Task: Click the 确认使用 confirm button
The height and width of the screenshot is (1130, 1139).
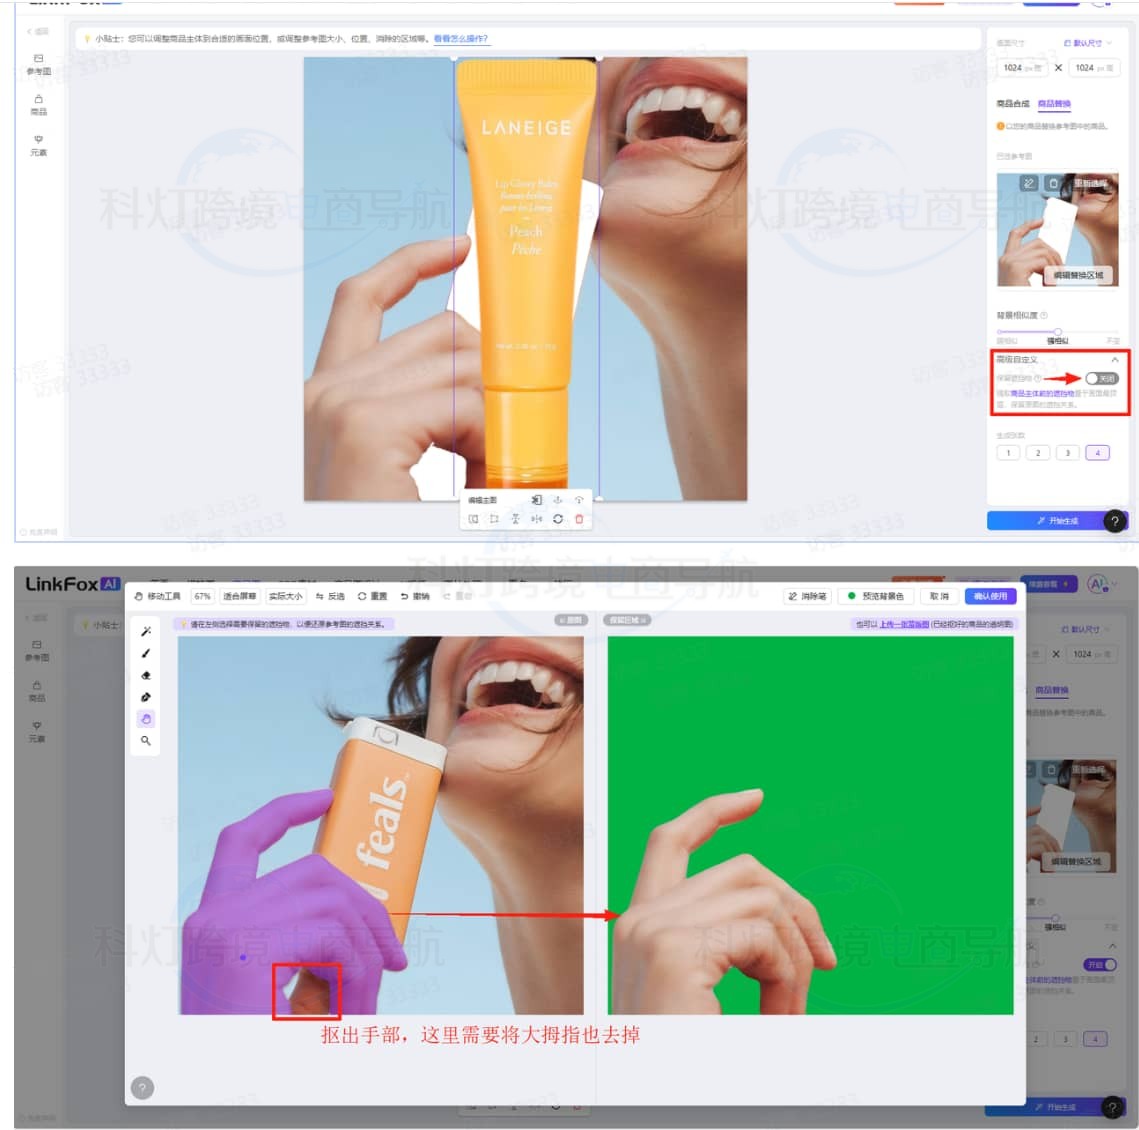Action: 990,596
